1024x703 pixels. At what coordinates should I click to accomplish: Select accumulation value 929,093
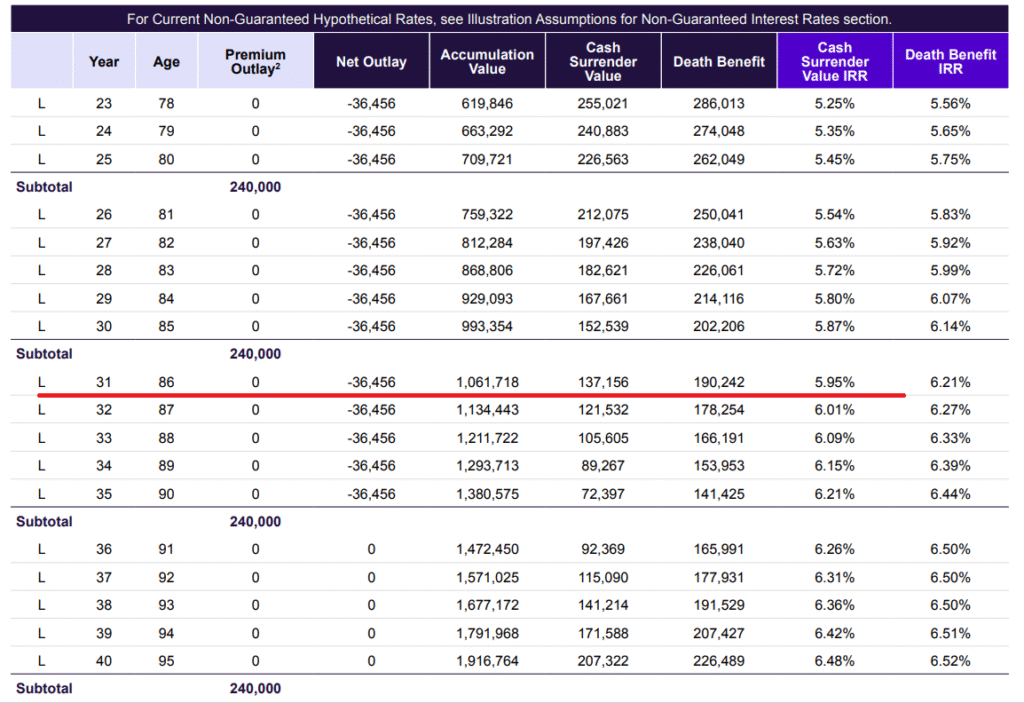(x=487, y=299)
